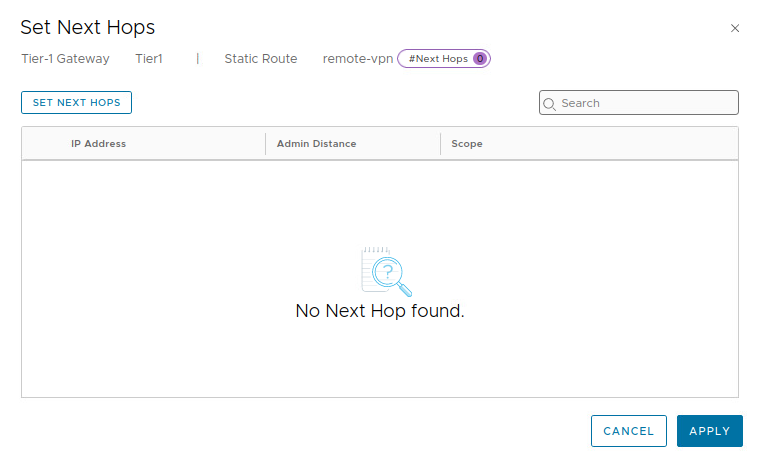This screenshot has height=463, width=759.
Task: Focus the Search input field
Action: click(645, 103)
